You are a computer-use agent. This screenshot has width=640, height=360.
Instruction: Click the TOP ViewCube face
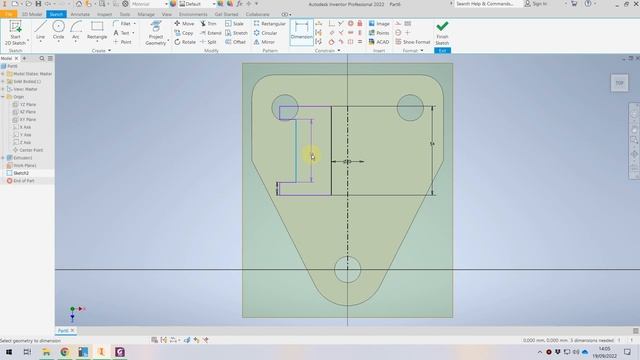[619, 83]
